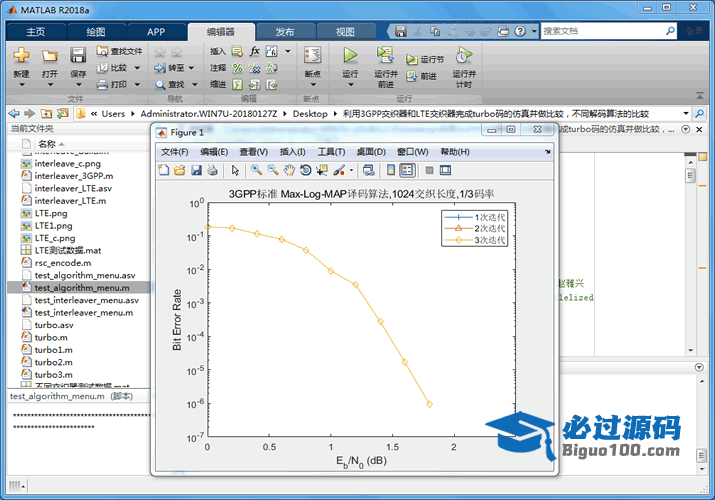Switch to the 视图 (View) tab
Screen dimensions: 715x500
345,32
